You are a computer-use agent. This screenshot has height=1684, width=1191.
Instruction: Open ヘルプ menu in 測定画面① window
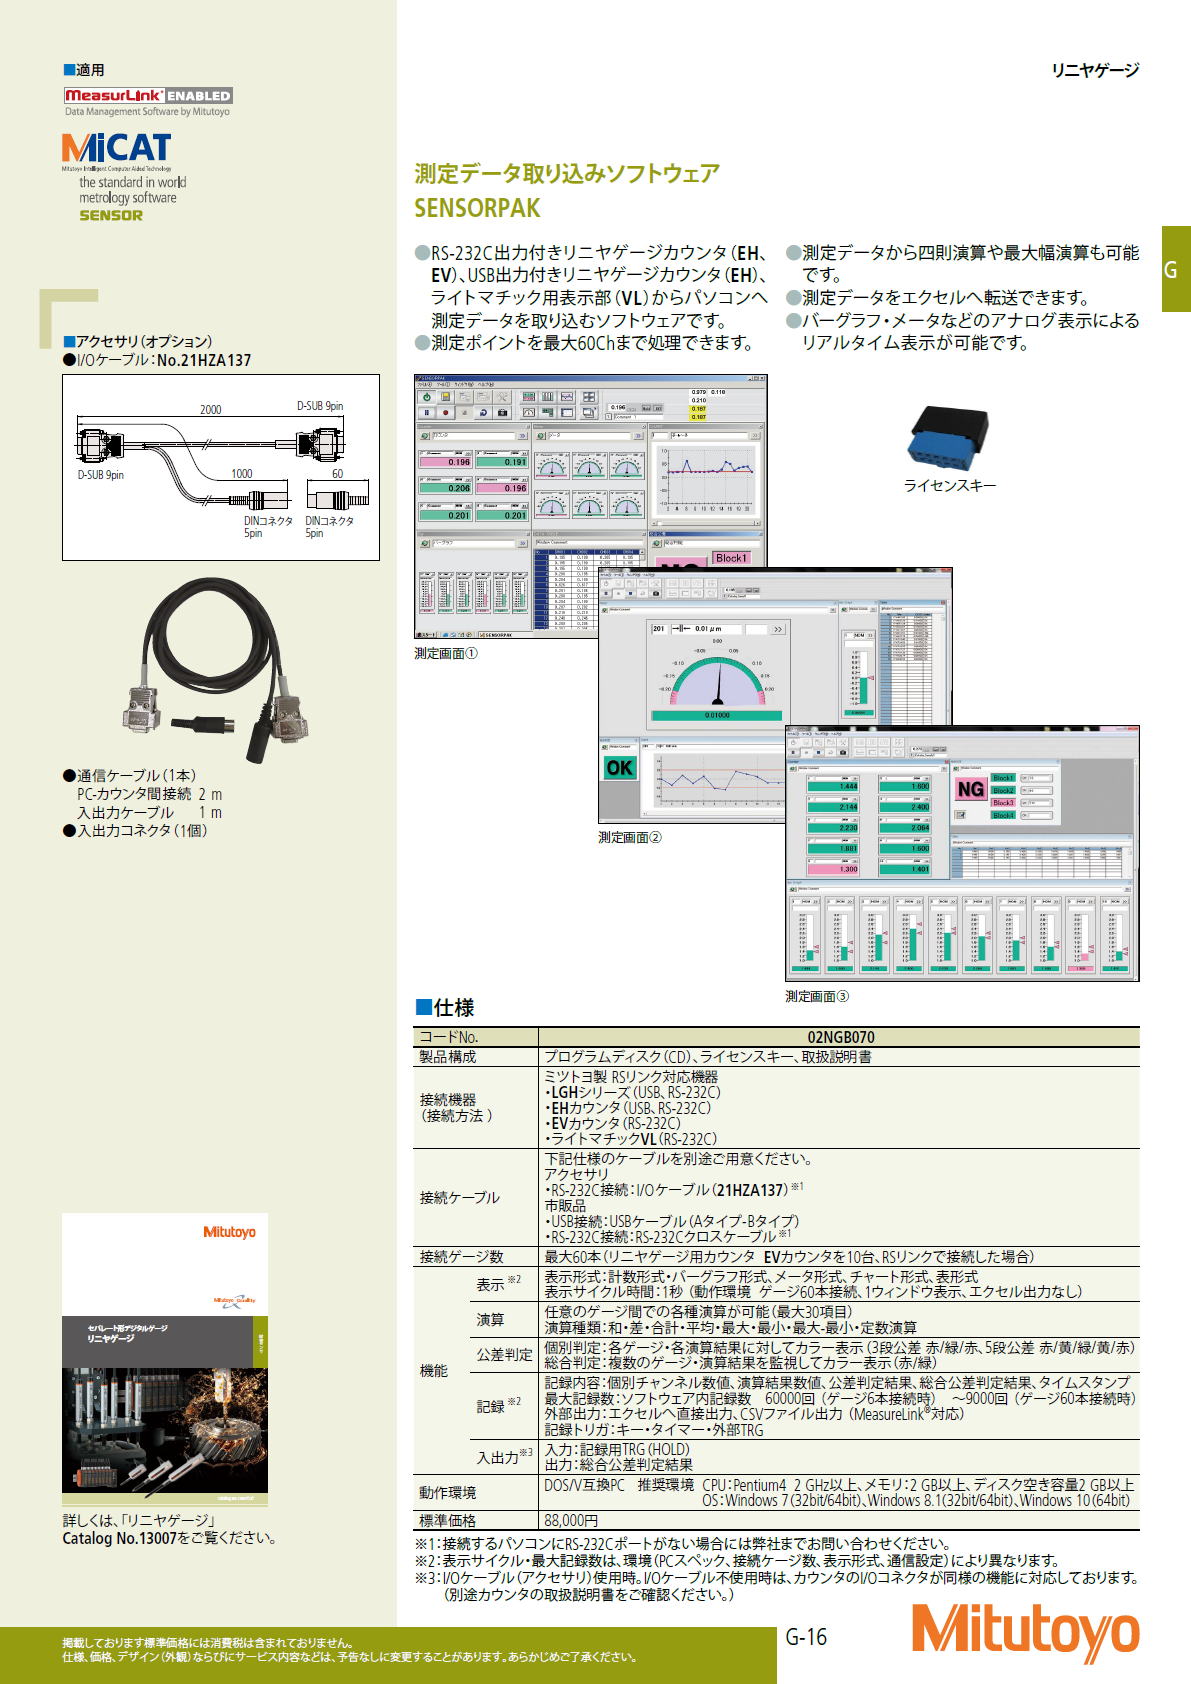click(485, 385)
